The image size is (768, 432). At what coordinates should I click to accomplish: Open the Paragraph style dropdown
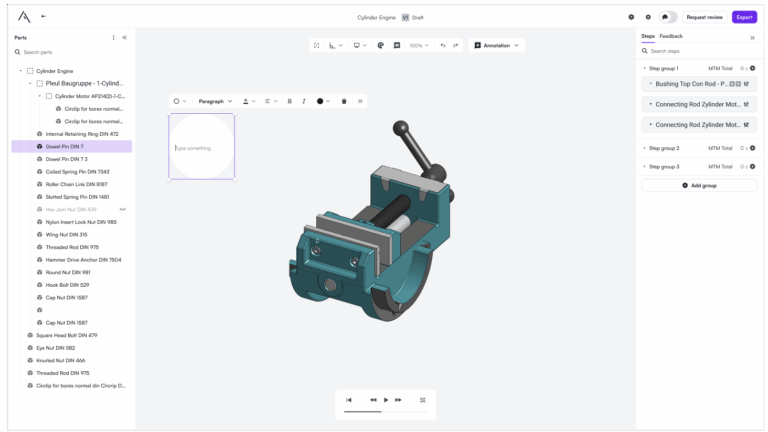click(215, 101)
